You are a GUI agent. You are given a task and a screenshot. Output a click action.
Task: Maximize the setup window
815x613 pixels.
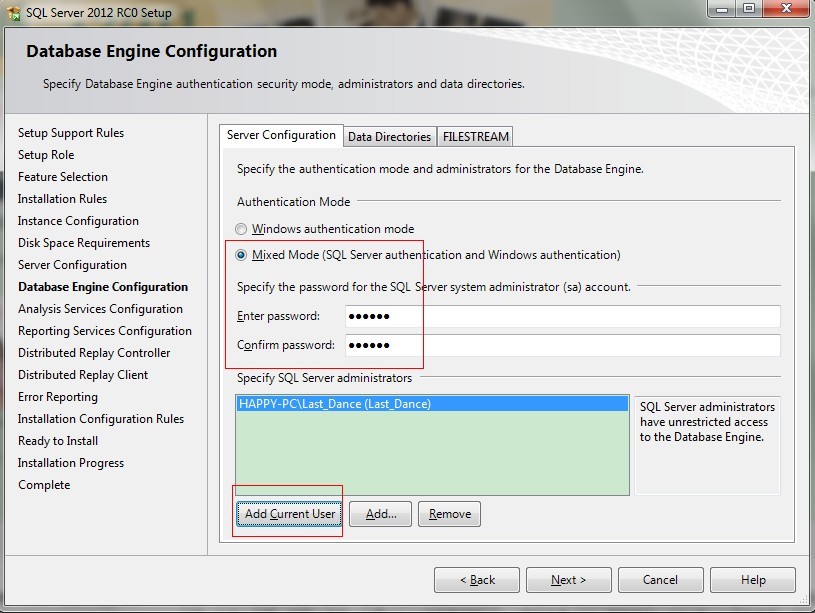click(749, 9)
